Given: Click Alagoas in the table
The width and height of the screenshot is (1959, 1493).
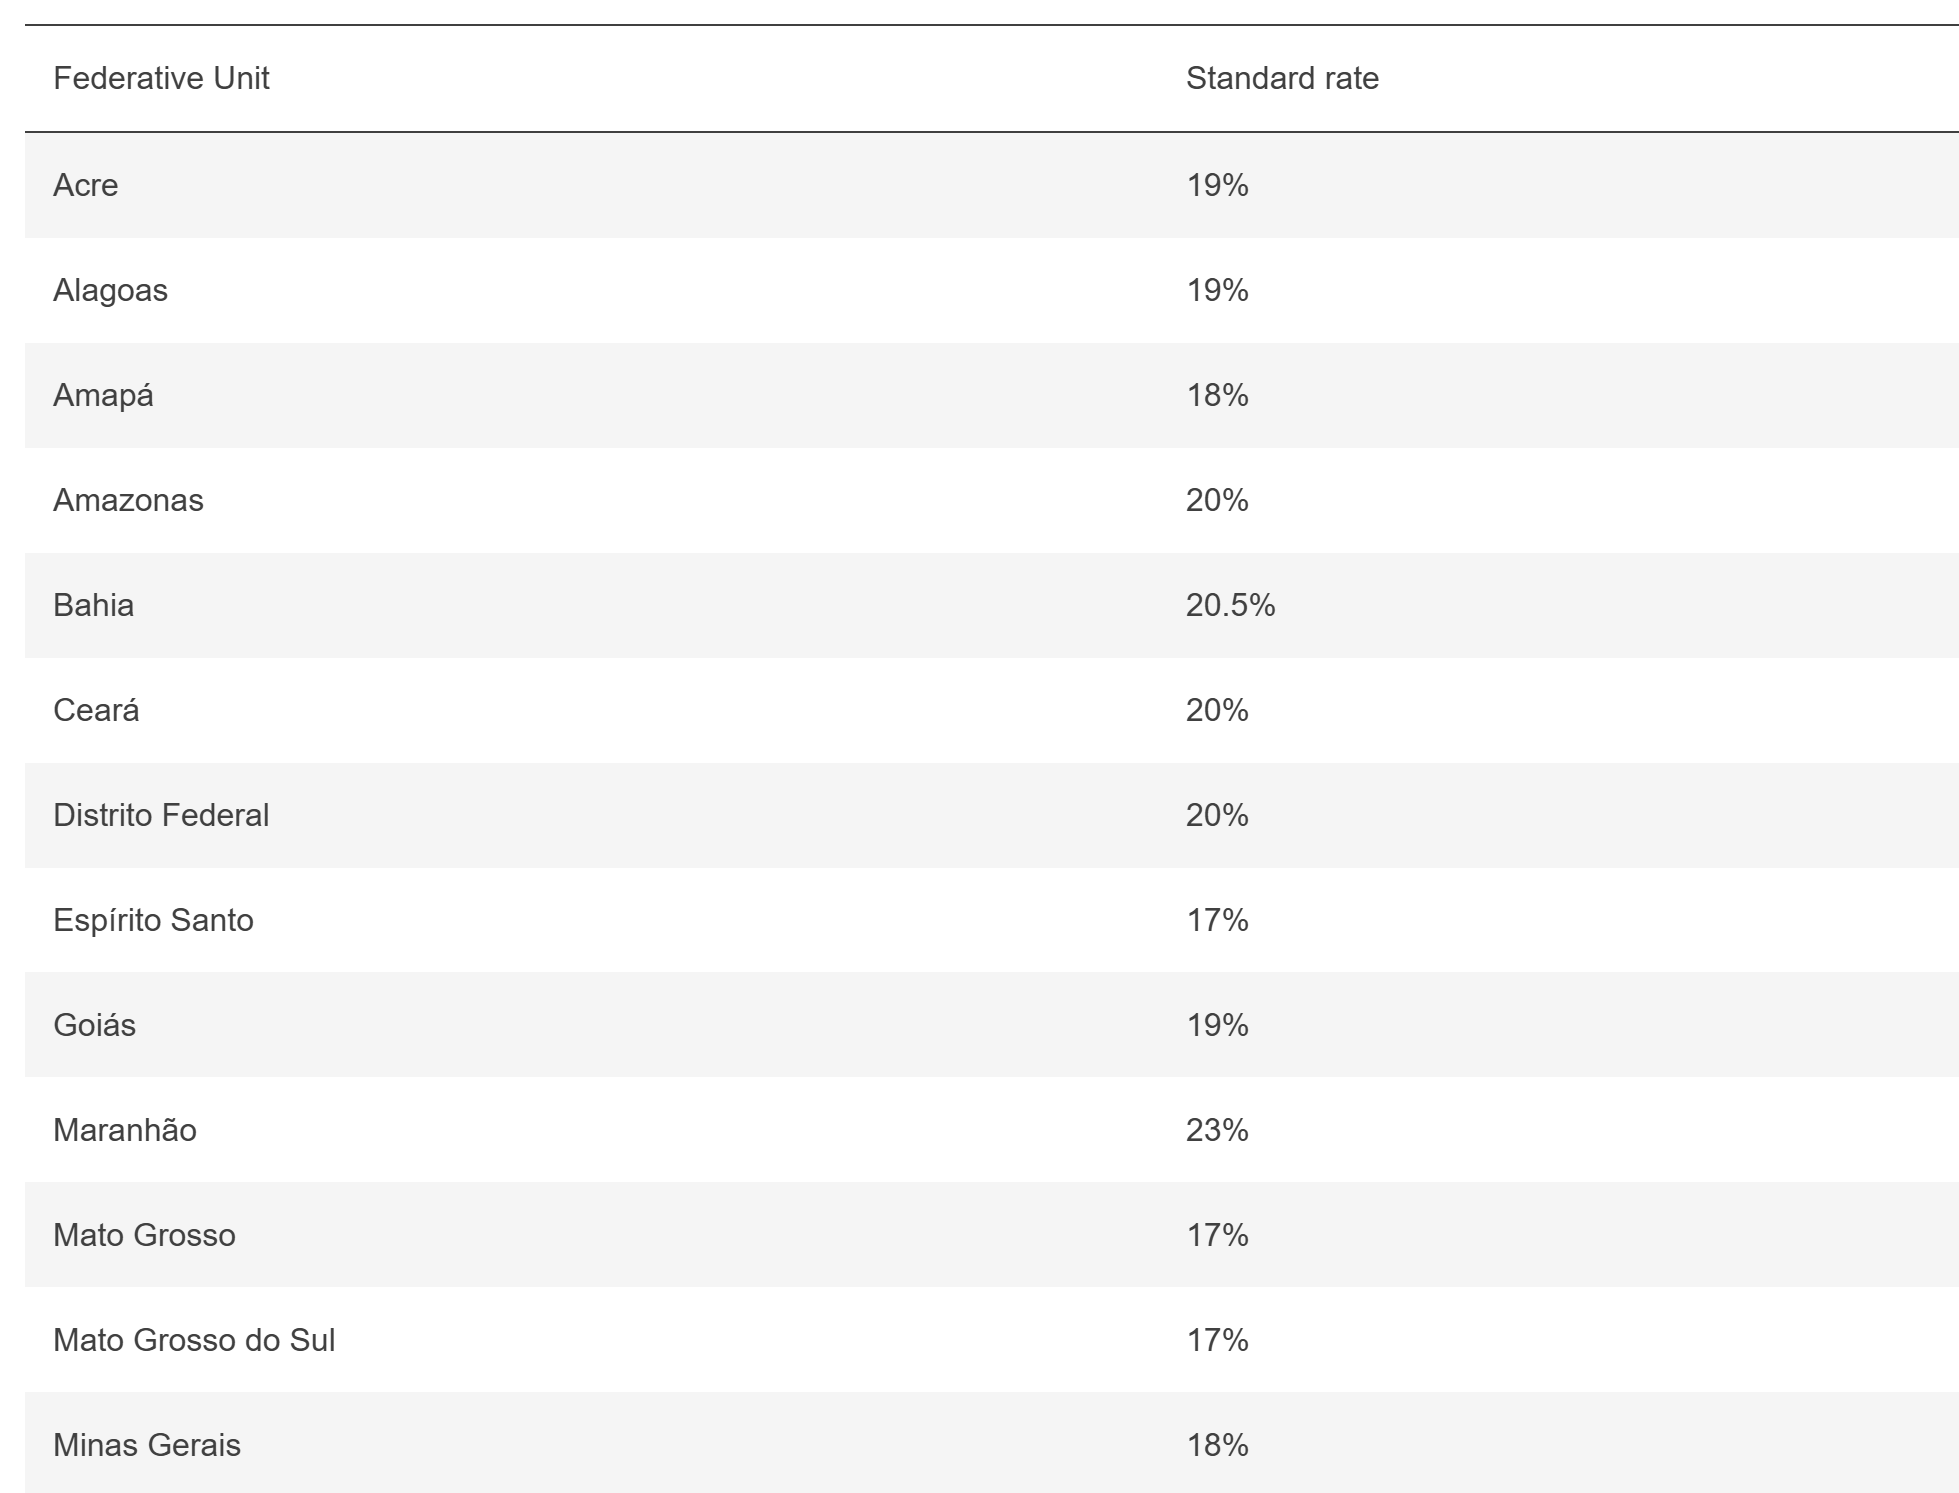Looking at the screenshot, I should (x=110, y=290).
